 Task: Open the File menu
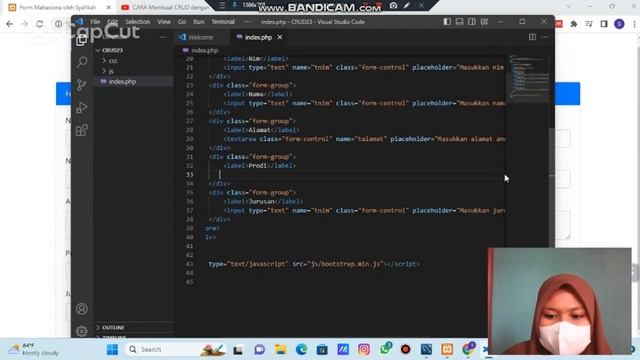point(95,22)
